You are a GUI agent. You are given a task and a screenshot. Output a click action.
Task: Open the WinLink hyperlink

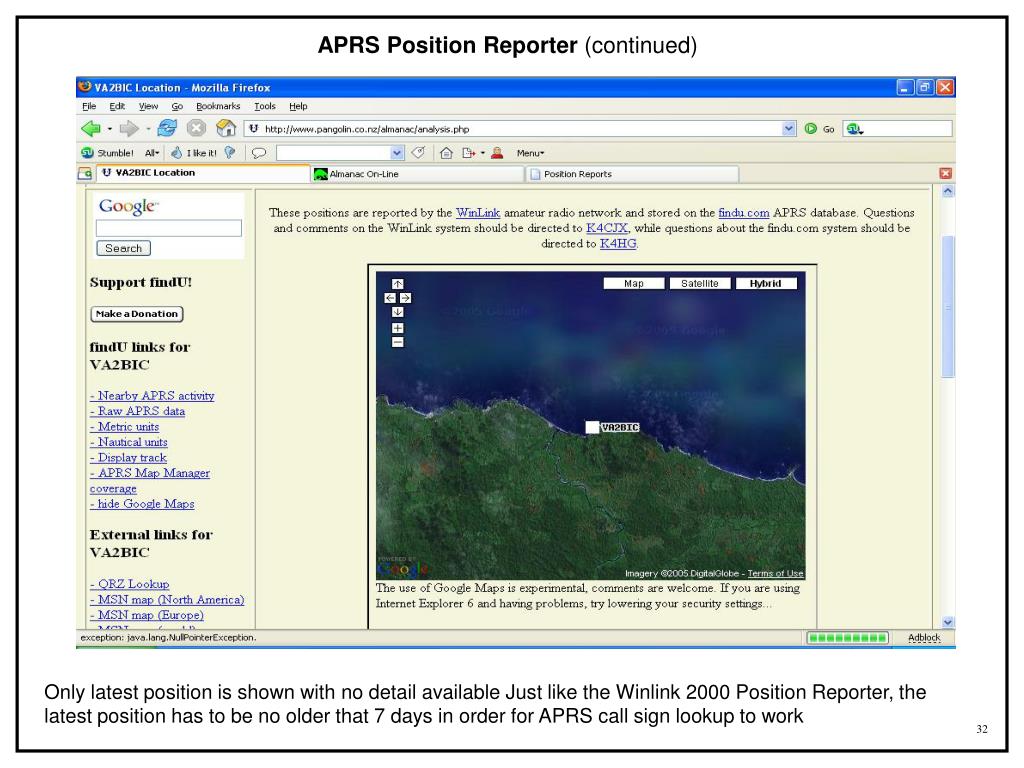click(x=478, y=213)
